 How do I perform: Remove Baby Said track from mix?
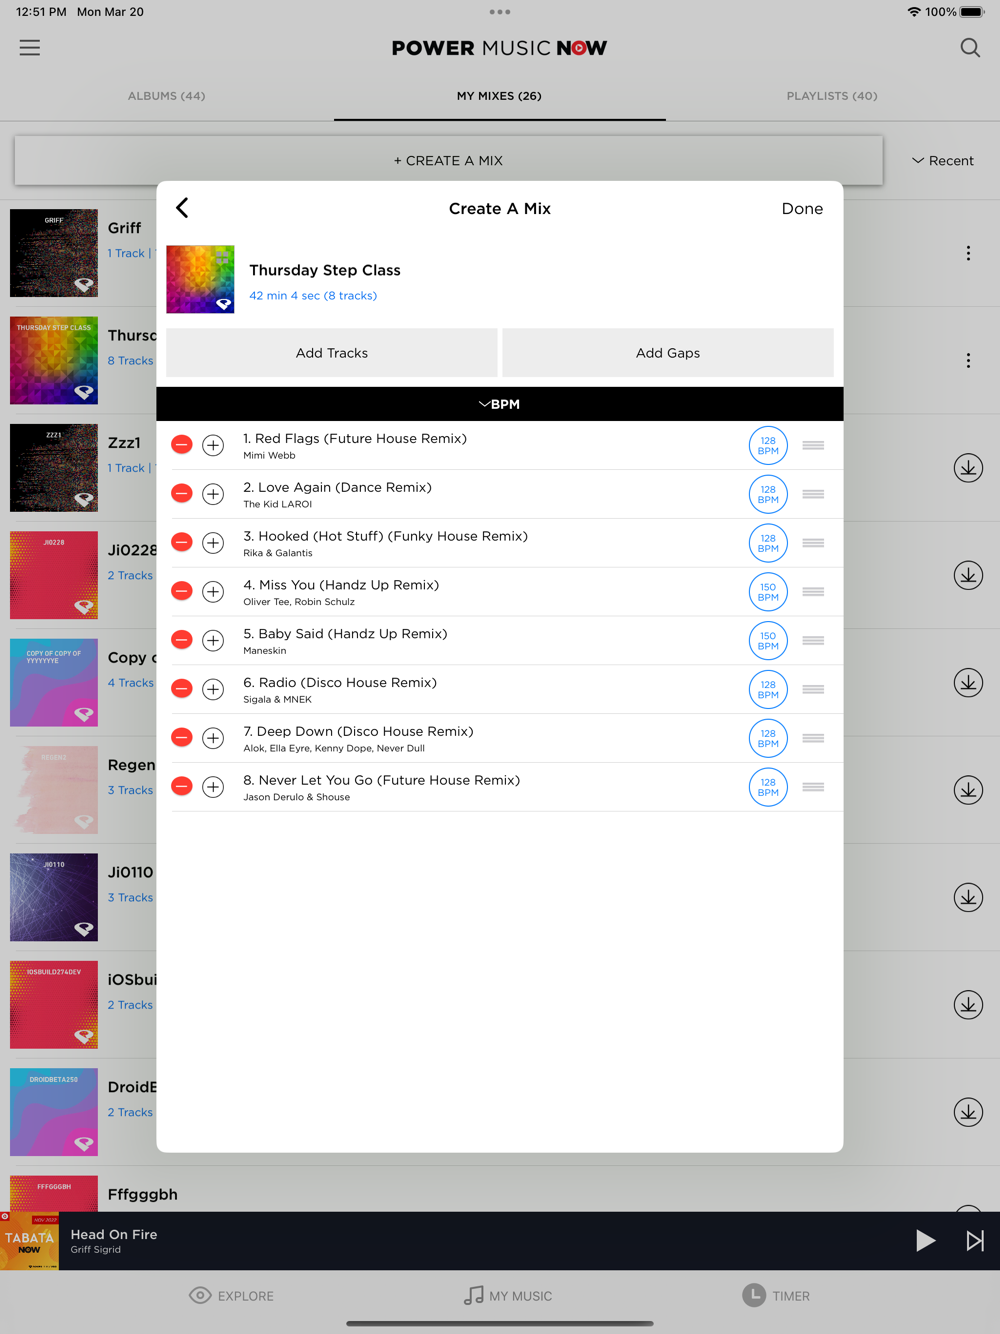click(x=182, y=640)
